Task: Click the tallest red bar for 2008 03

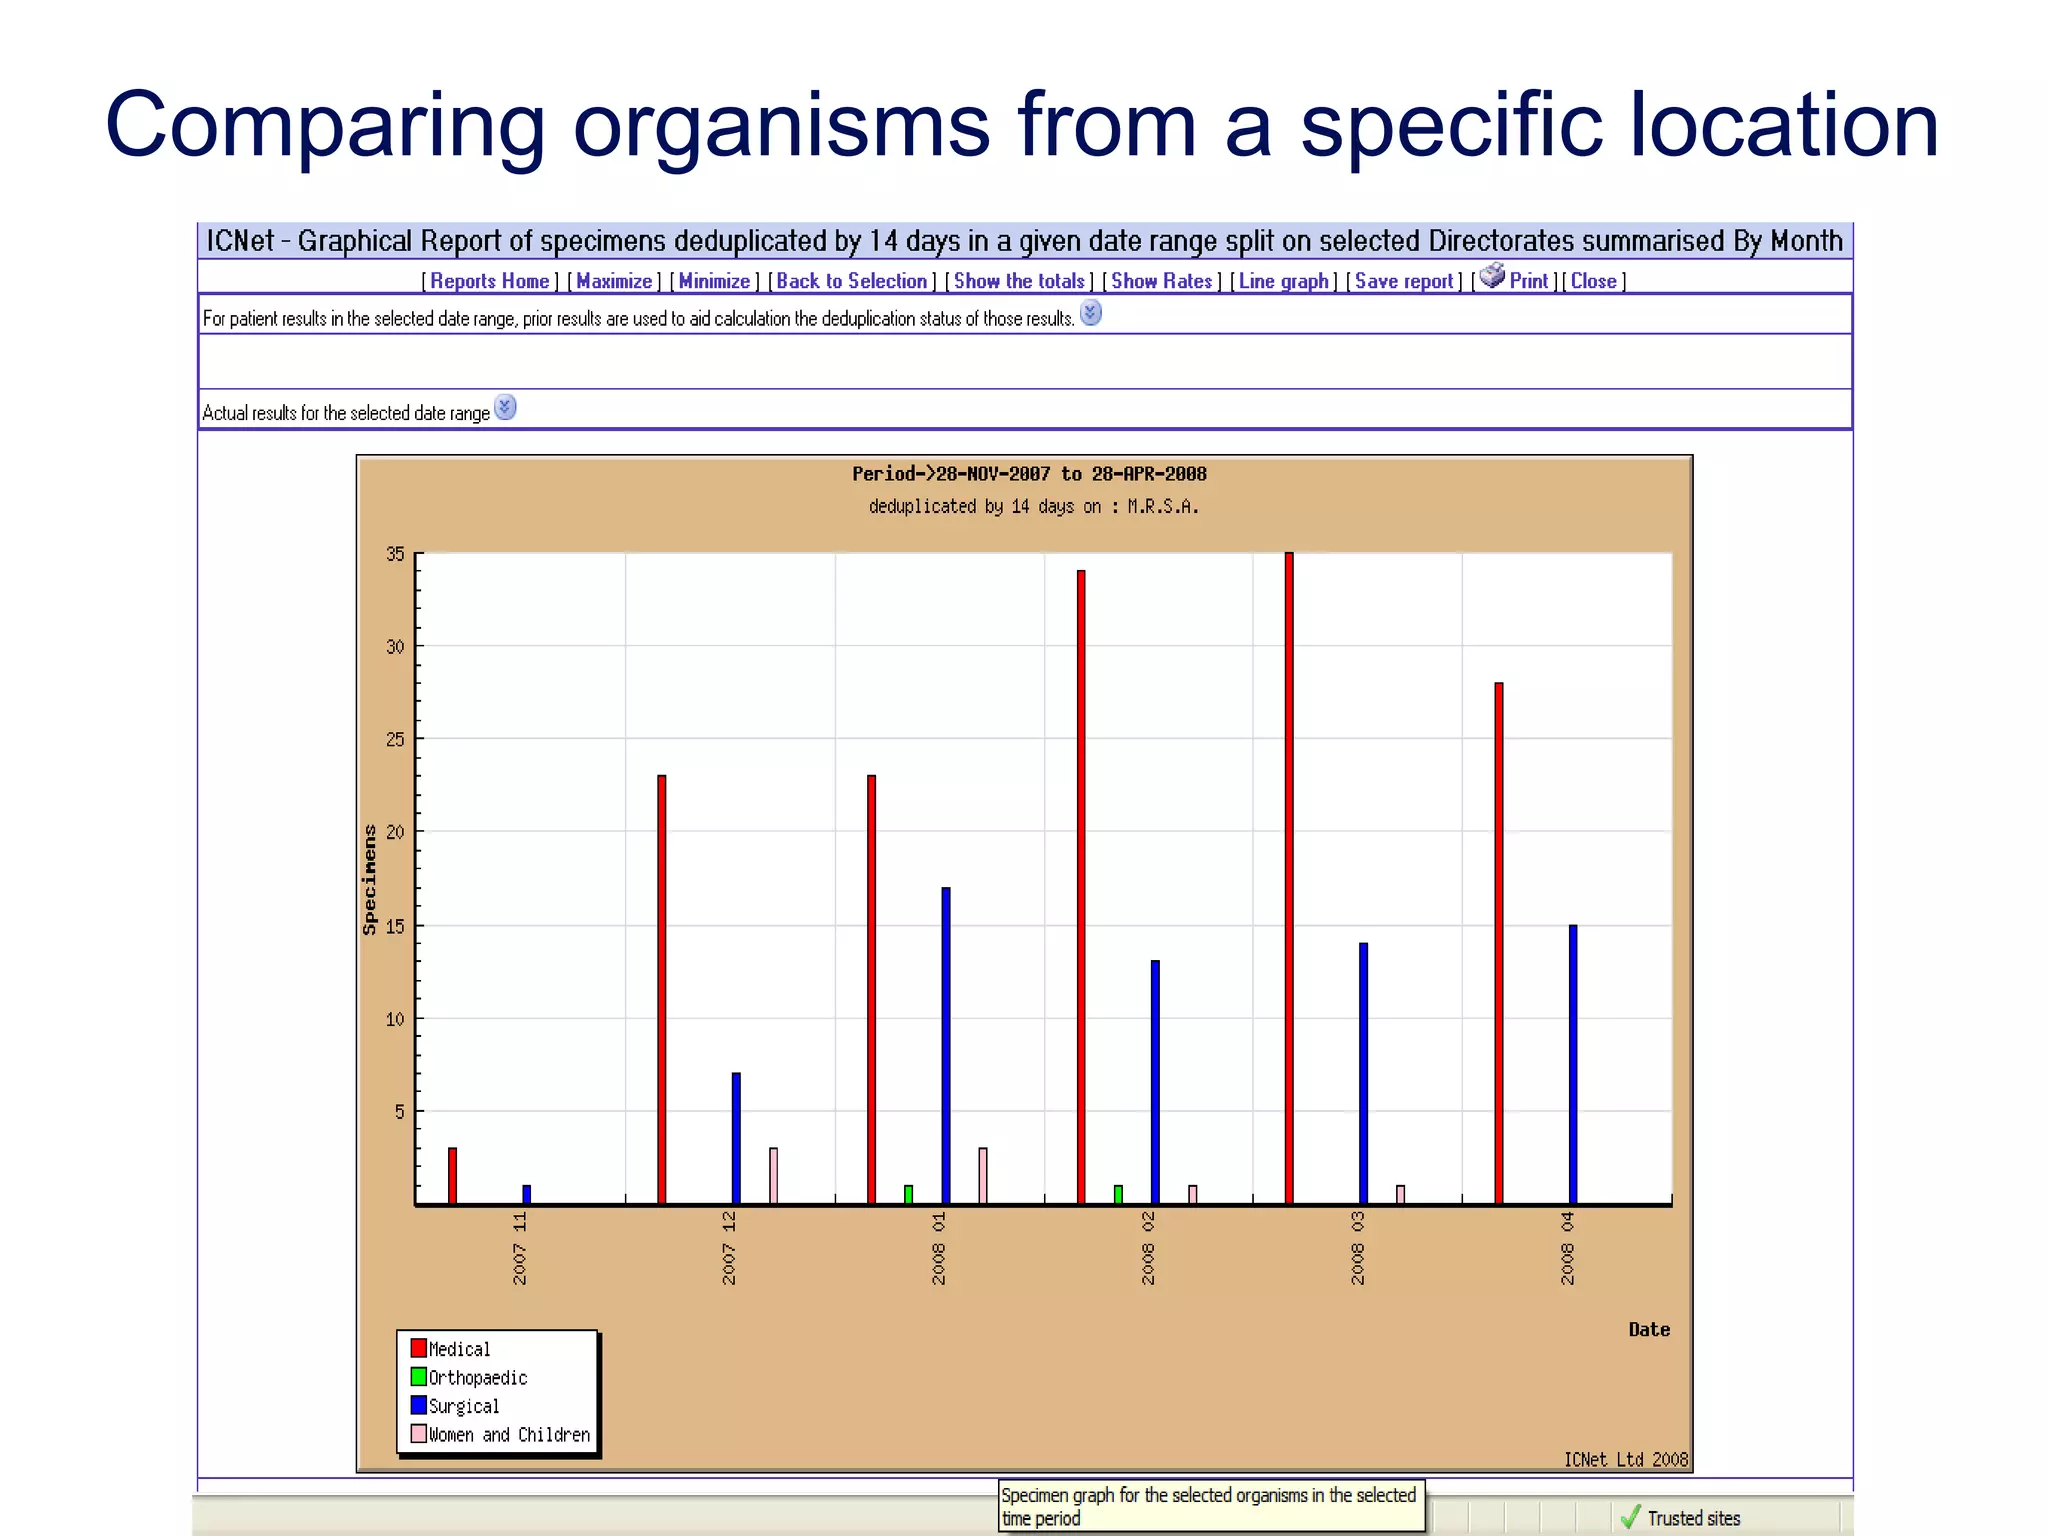Action: (1289, 880)
